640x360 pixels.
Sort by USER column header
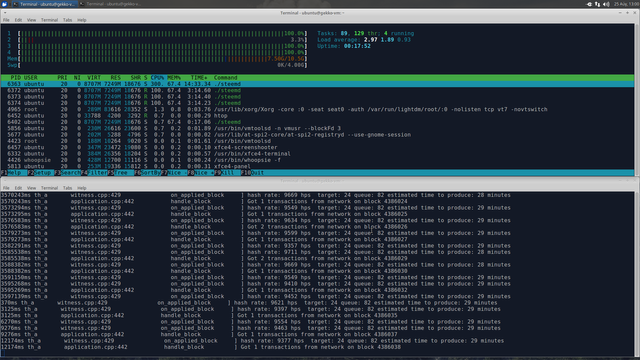(31, 78)
